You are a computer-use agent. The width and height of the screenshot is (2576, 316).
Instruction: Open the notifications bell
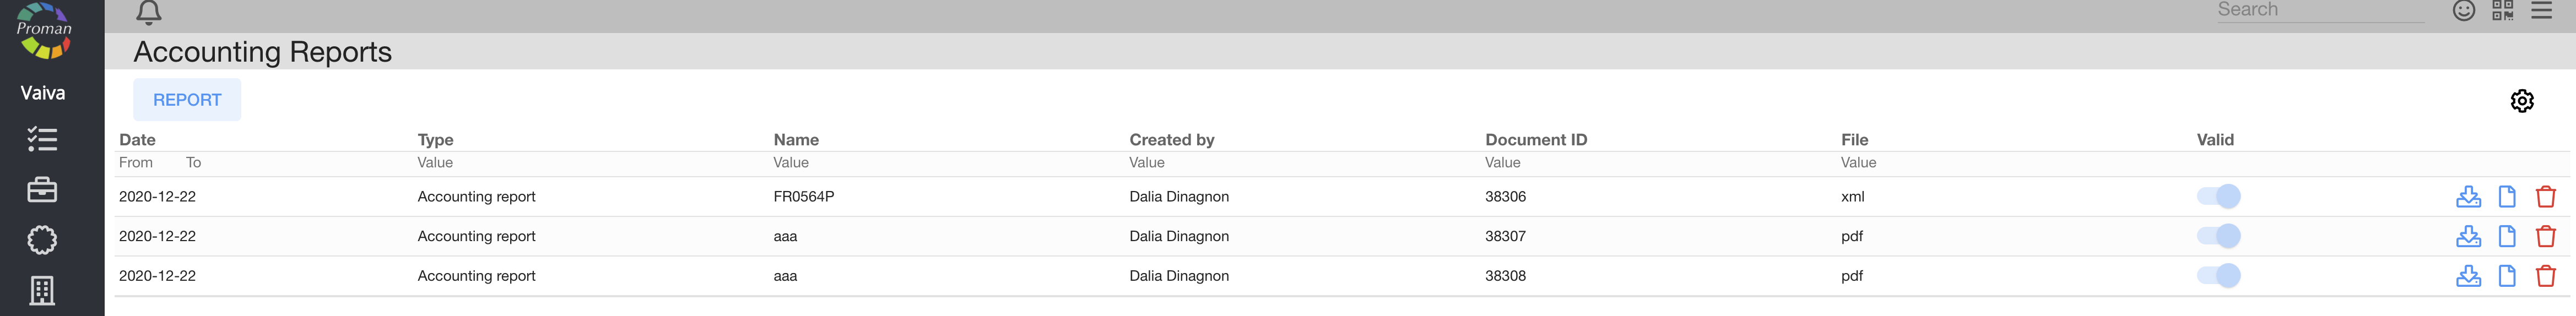tap(149, 12)
